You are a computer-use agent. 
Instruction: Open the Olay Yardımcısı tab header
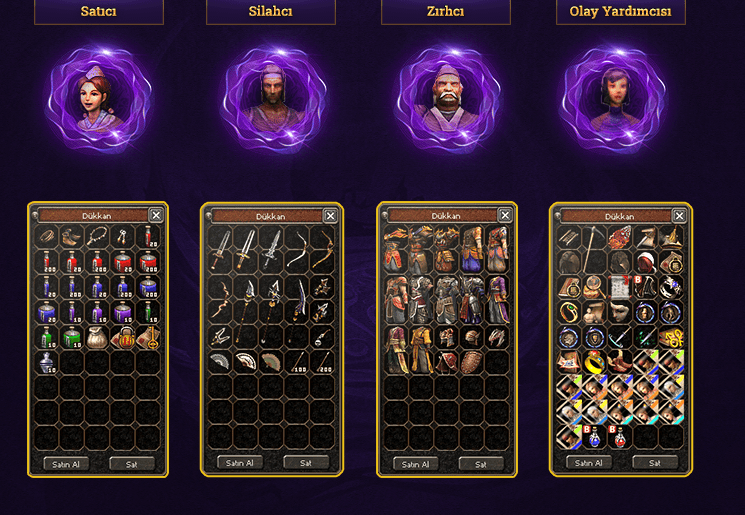[621, 11]
